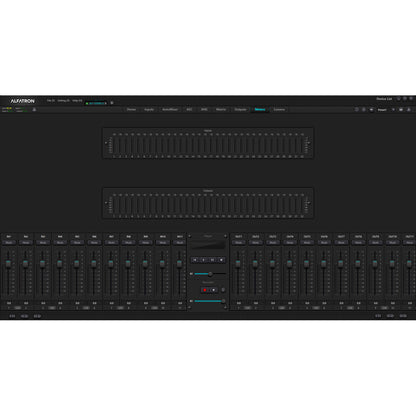Switch to the AutoMixer tab
416x416 pixels.
click(170, 109)
